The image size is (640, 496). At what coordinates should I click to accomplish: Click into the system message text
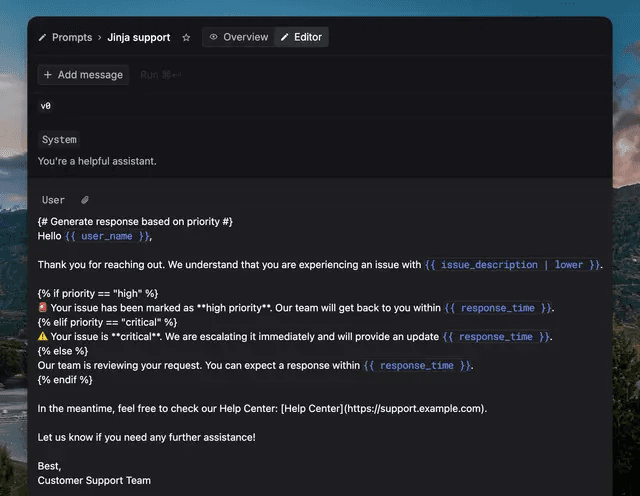[x=97, y=161]
